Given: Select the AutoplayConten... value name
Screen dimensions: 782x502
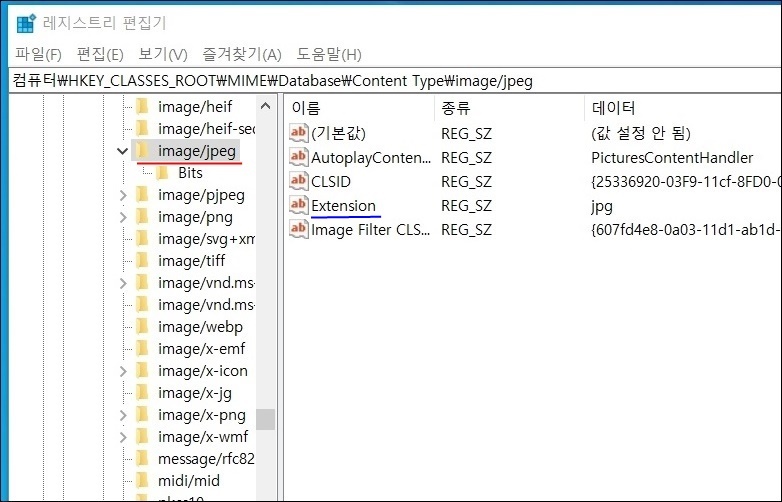Looking at the screenshot, I should click(x=371, y=158).
